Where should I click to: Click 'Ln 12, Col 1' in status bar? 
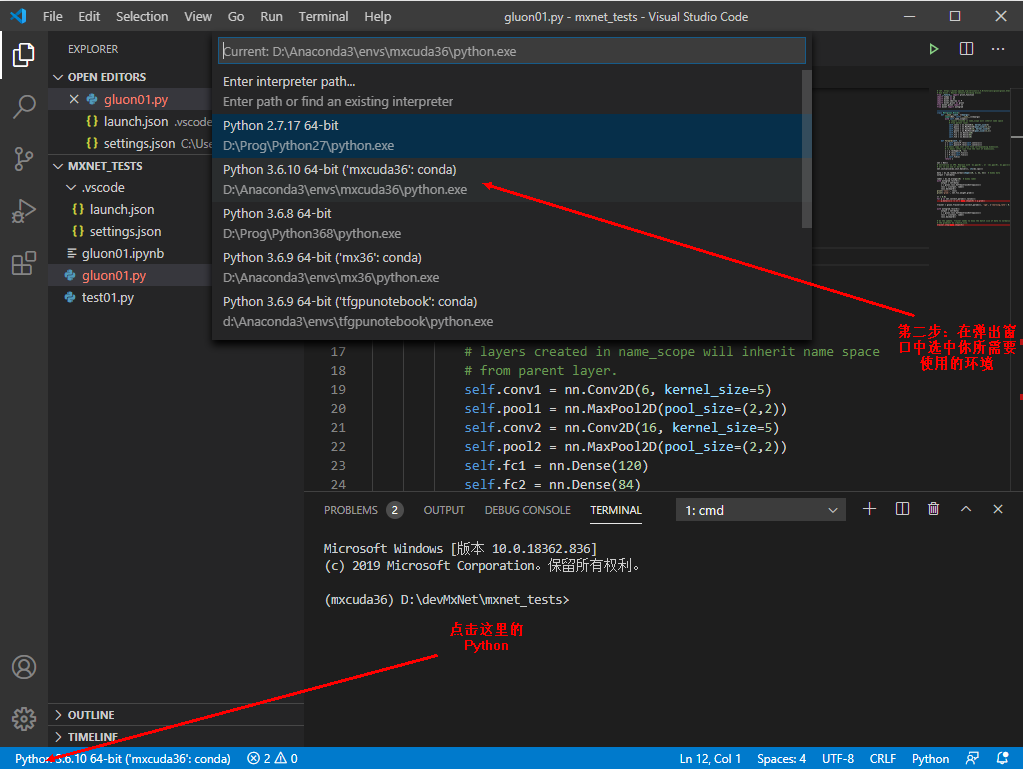710,758
